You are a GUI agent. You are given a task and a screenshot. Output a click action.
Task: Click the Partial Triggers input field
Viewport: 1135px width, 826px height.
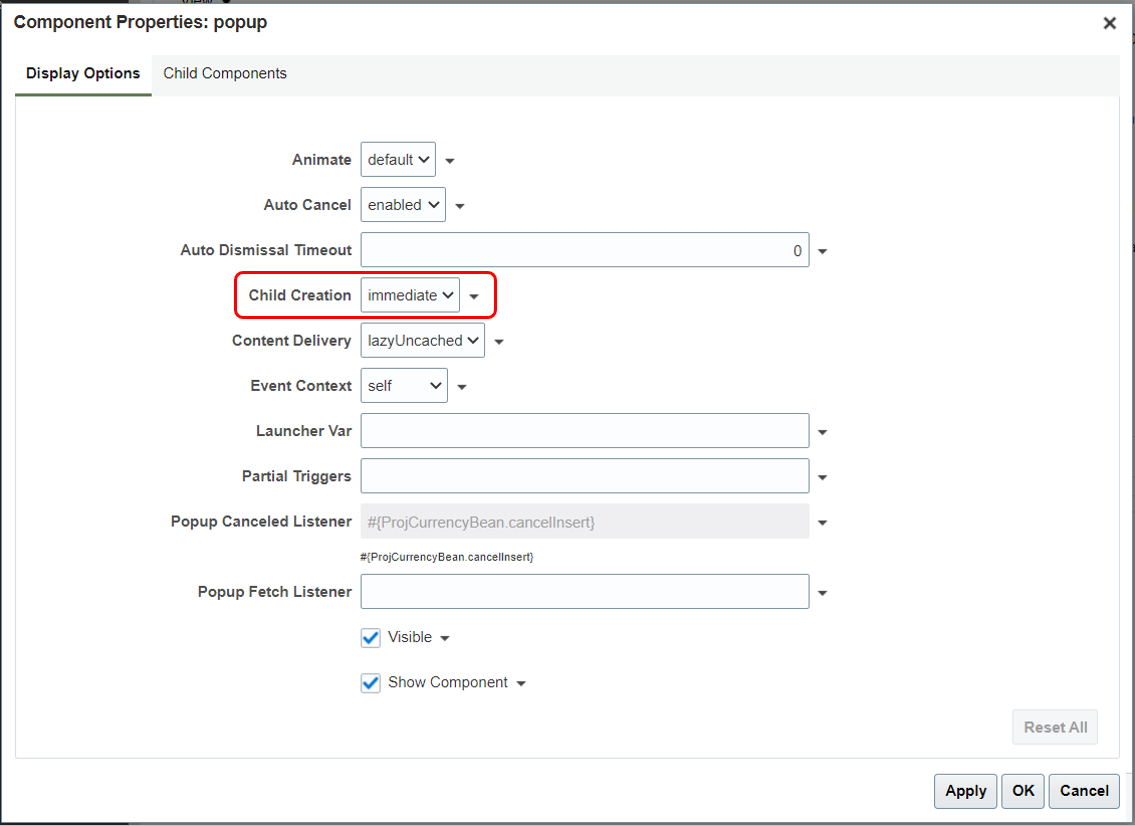584,476
